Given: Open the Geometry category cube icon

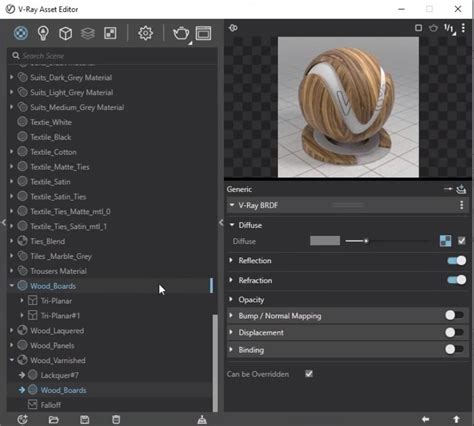Looking at the screenshot, I should click(65, 33).
